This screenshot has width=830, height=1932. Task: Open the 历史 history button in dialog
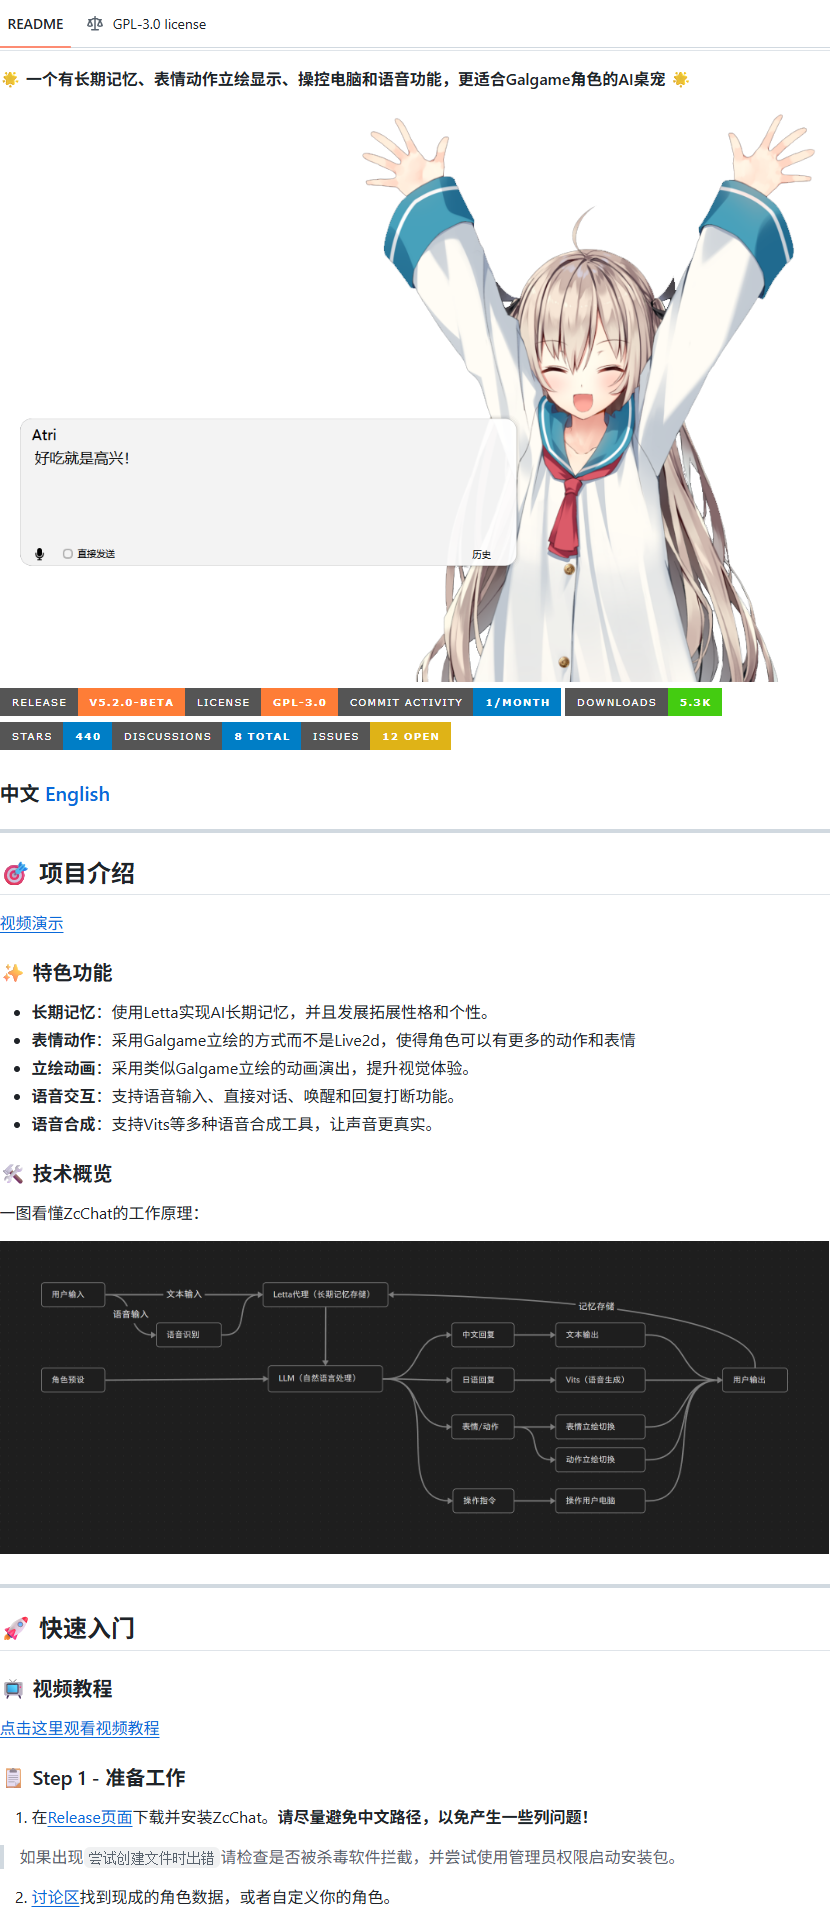click(482, 554)
